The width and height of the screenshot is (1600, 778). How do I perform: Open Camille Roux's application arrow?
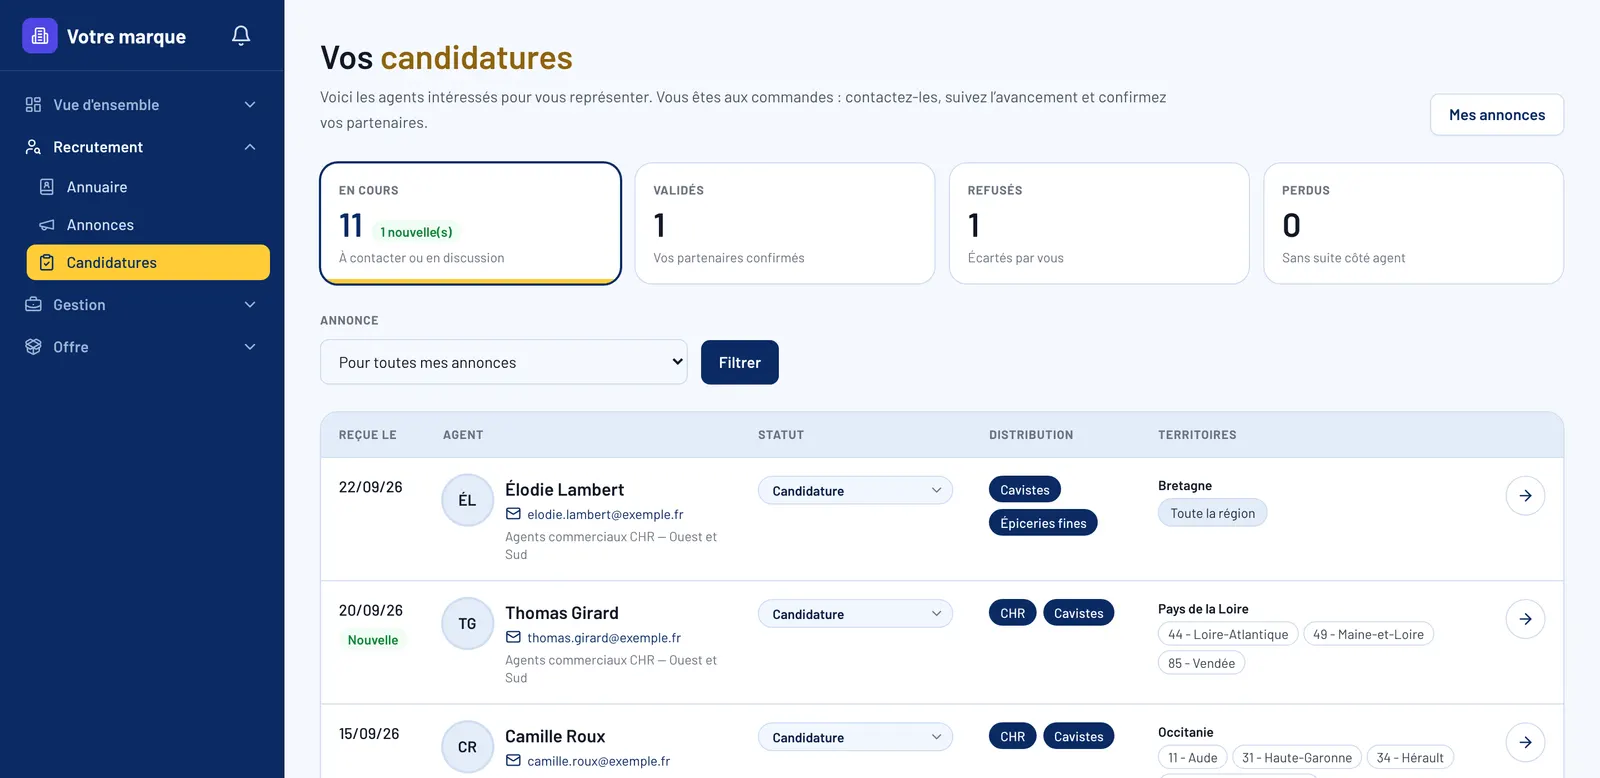click(x=1525, y=742)
